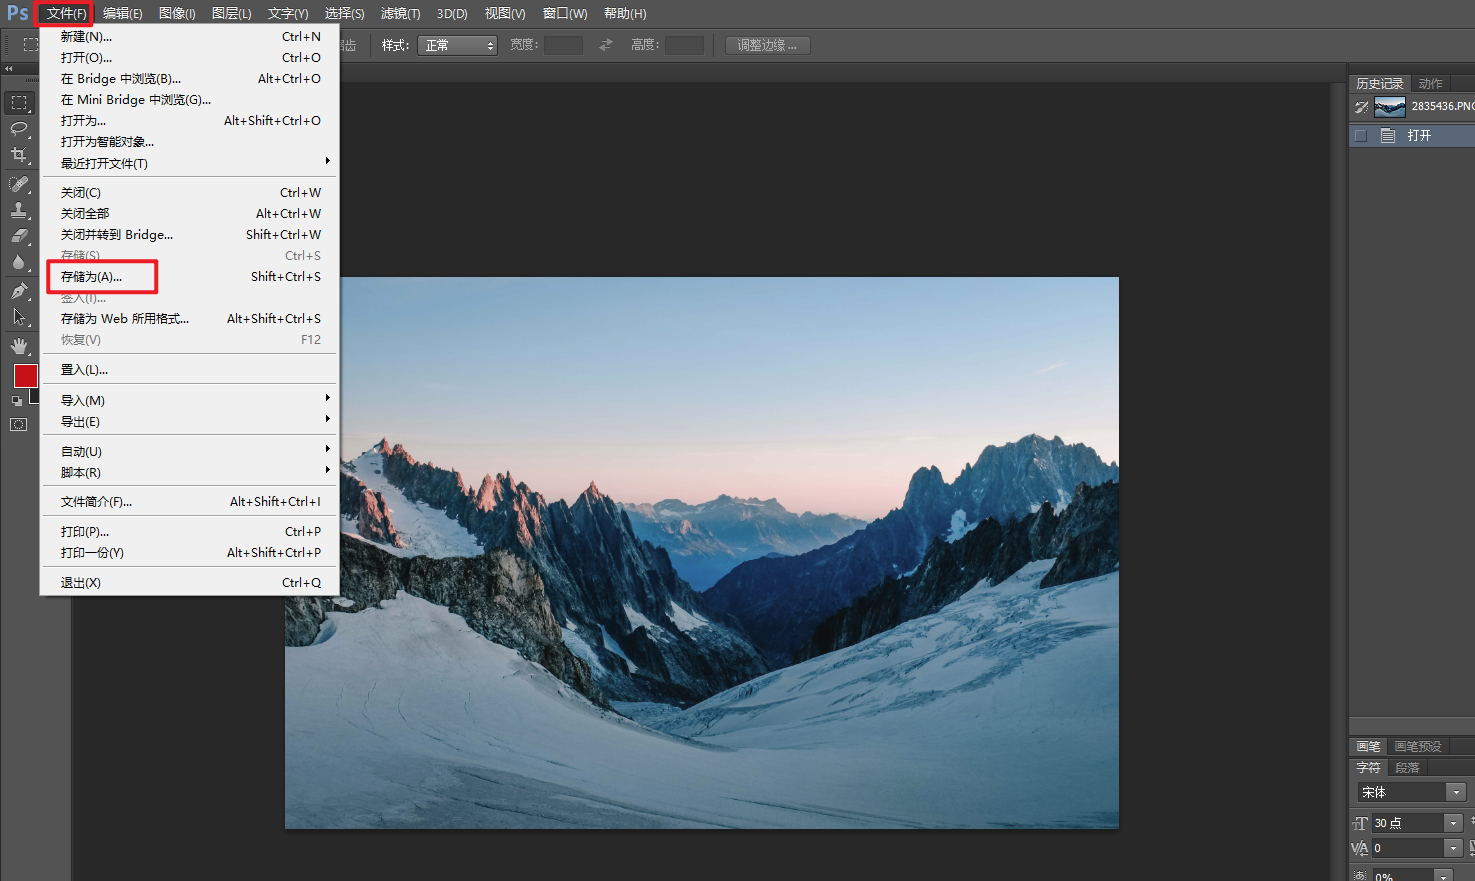Screen dimensions: 1475x881
Task: Toggle Quick Mask mode icon
Action: [19, 424]
